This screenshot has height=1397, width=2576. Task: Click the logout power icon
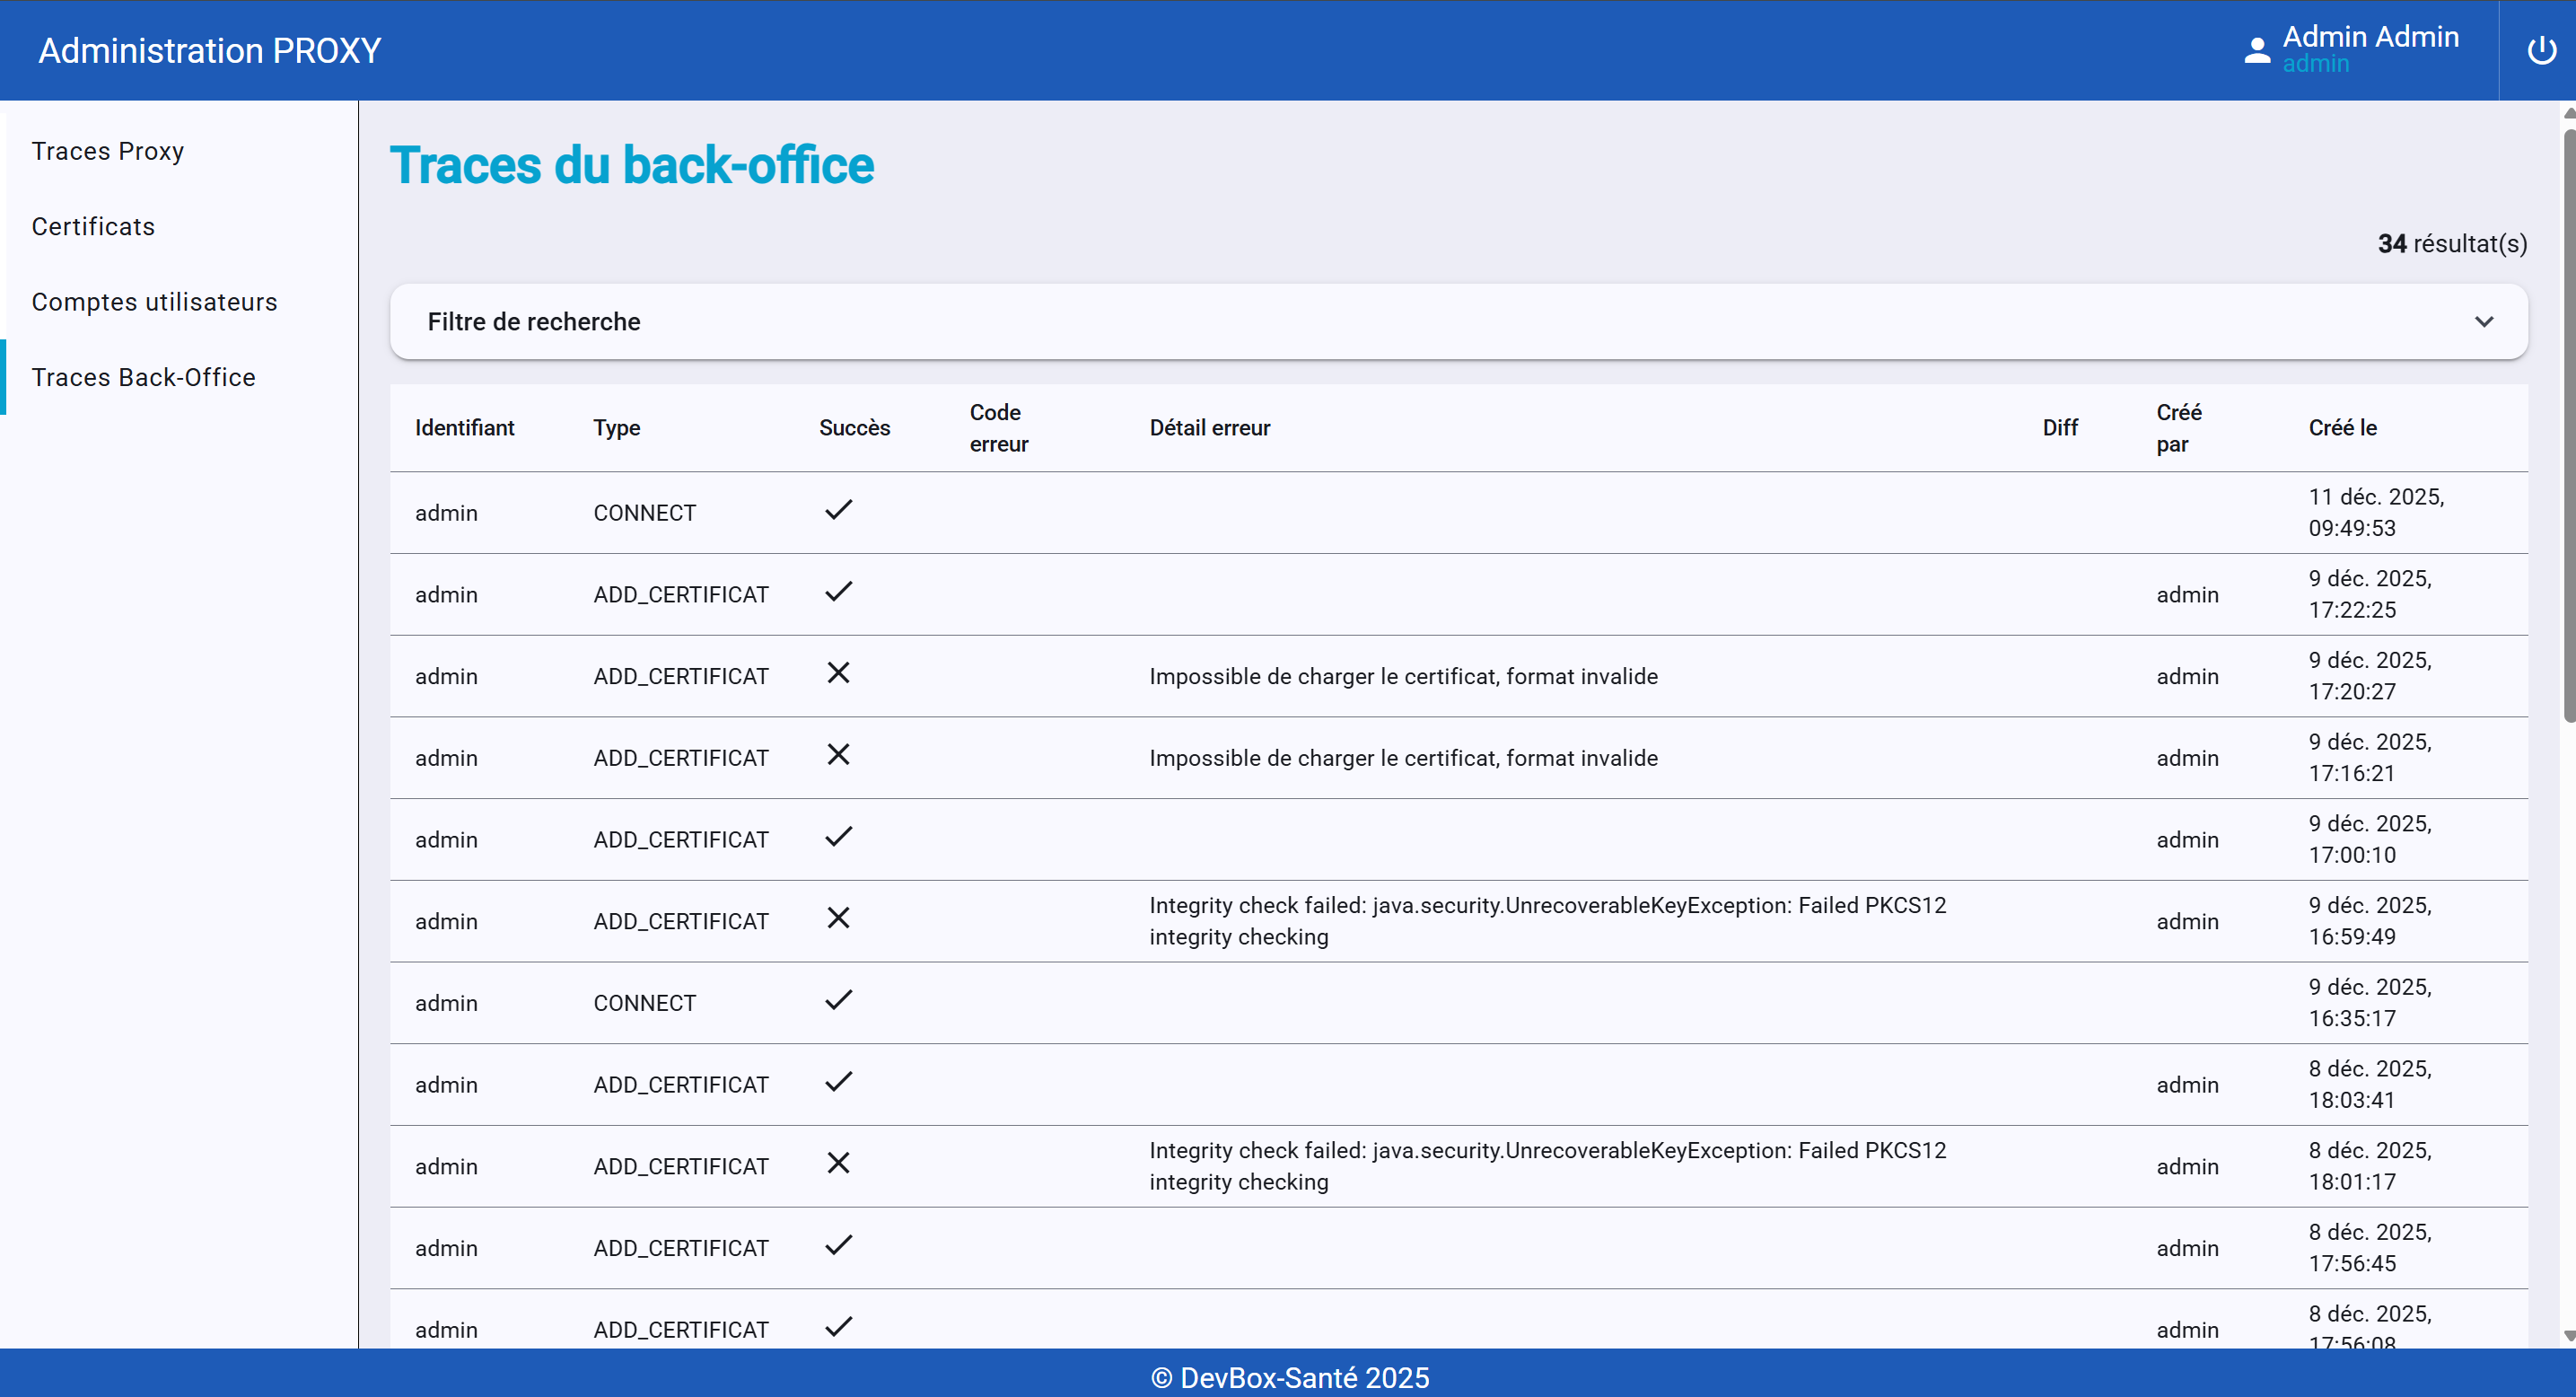2541,50
